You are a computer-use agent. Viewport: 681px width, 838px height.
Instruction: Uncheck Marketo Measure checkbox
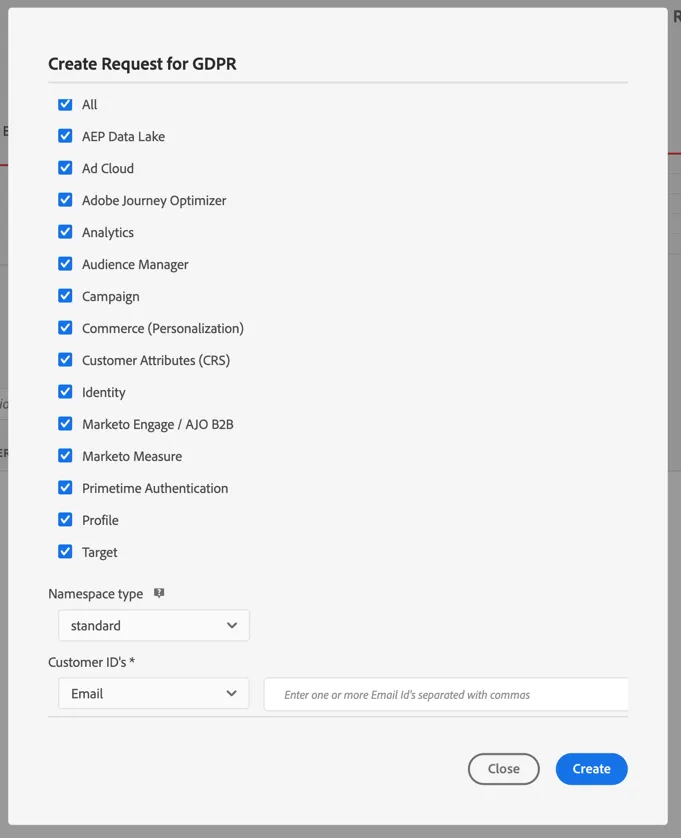click(x=65, y=456)
